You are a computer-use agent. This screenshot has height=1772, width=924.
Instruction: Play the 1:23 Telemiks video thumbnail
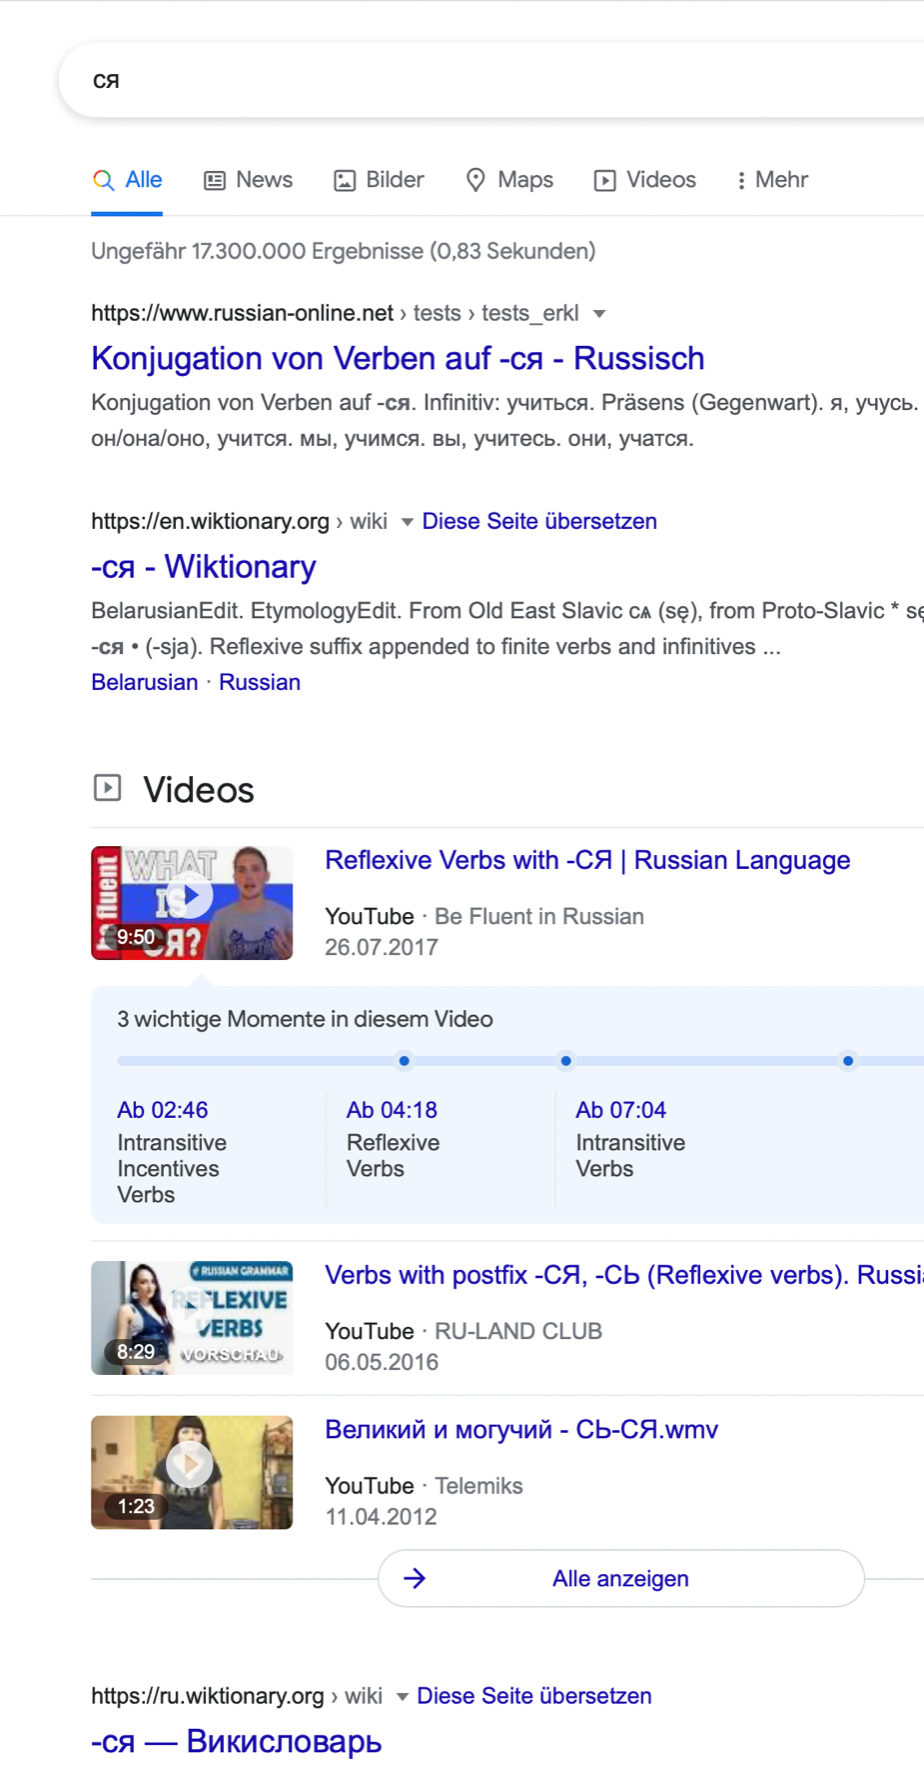click(x=192, y=1472)
